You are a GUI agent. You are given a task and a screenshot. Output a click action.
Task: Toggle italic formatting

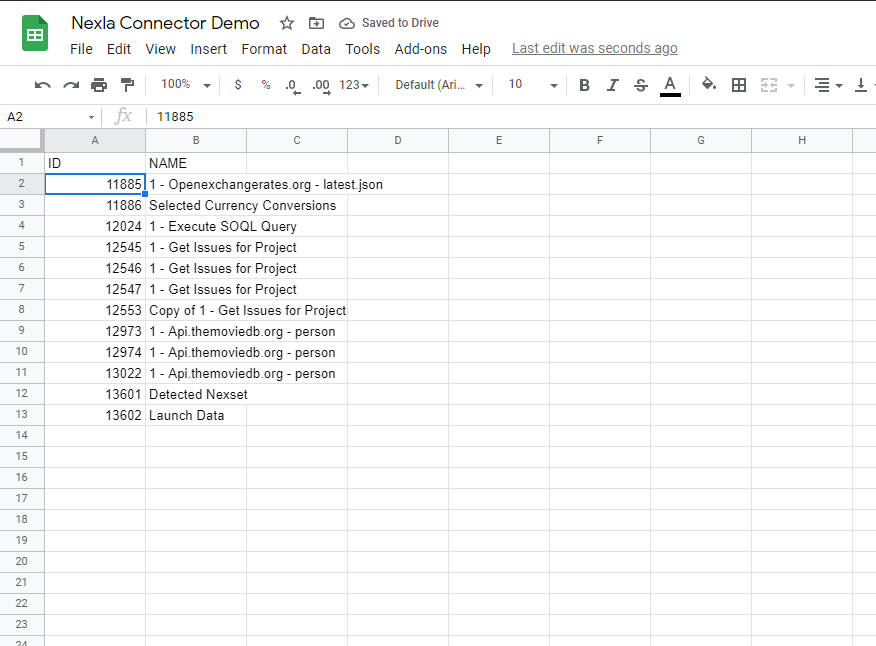613,85
